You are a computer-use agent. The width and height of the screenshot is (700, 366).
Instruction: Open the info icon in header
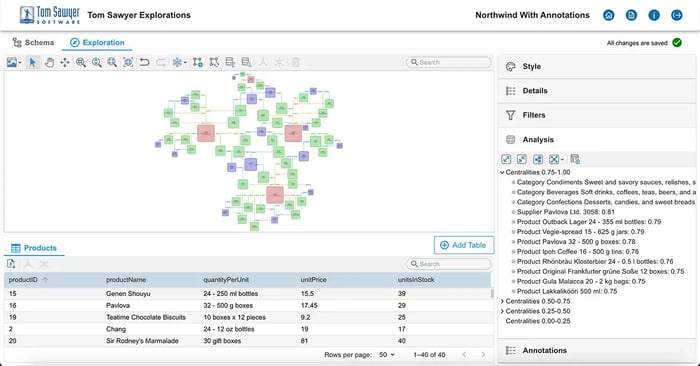(x=654, y=15)
